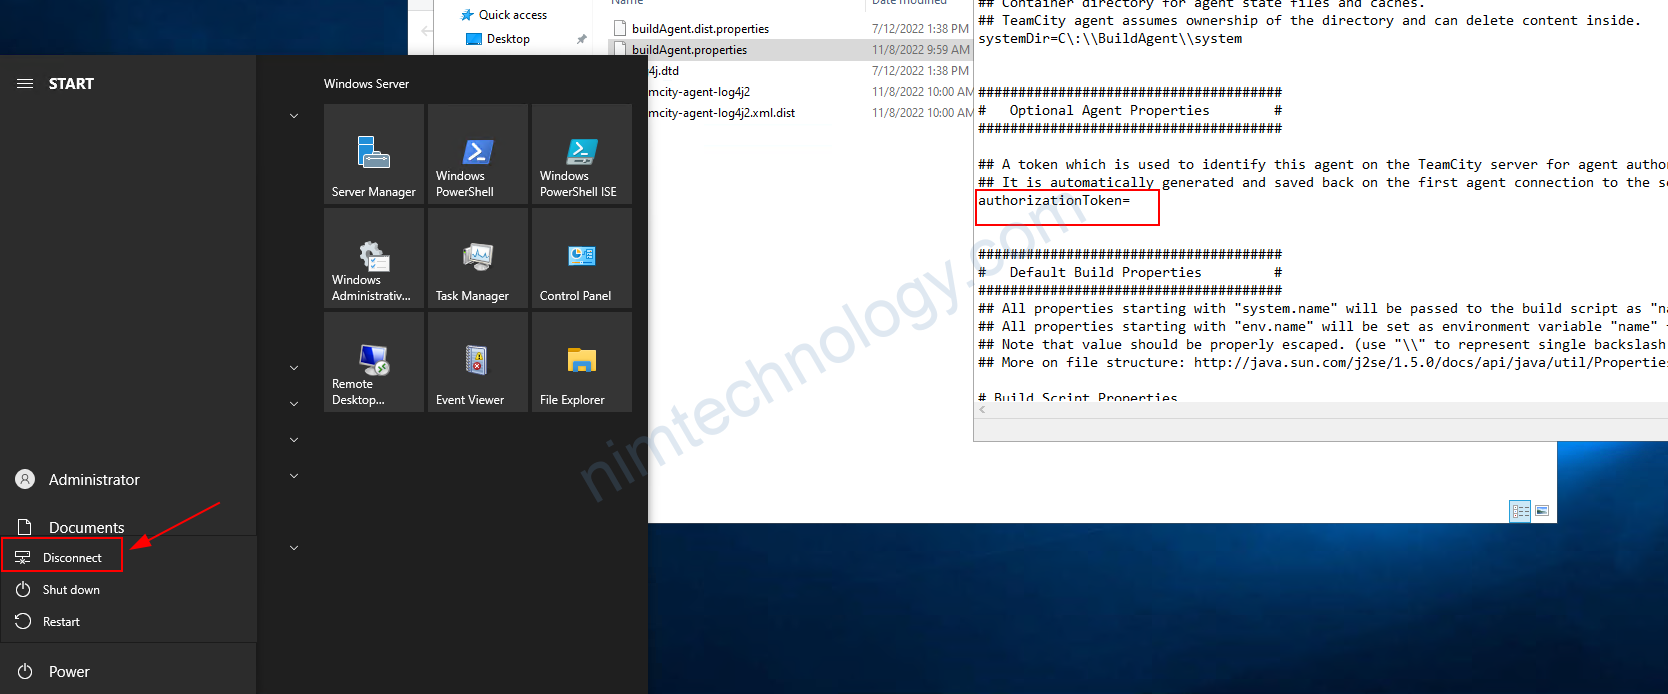Expand the first app list chevron
Image resolution: width=1668 pixels, height=694 pixels.
(x=294, y=116)
